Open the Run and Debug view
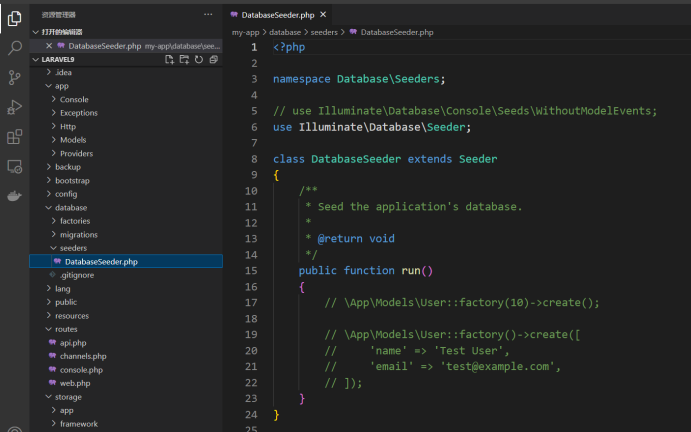691x432 pixels. pos(14,107)
